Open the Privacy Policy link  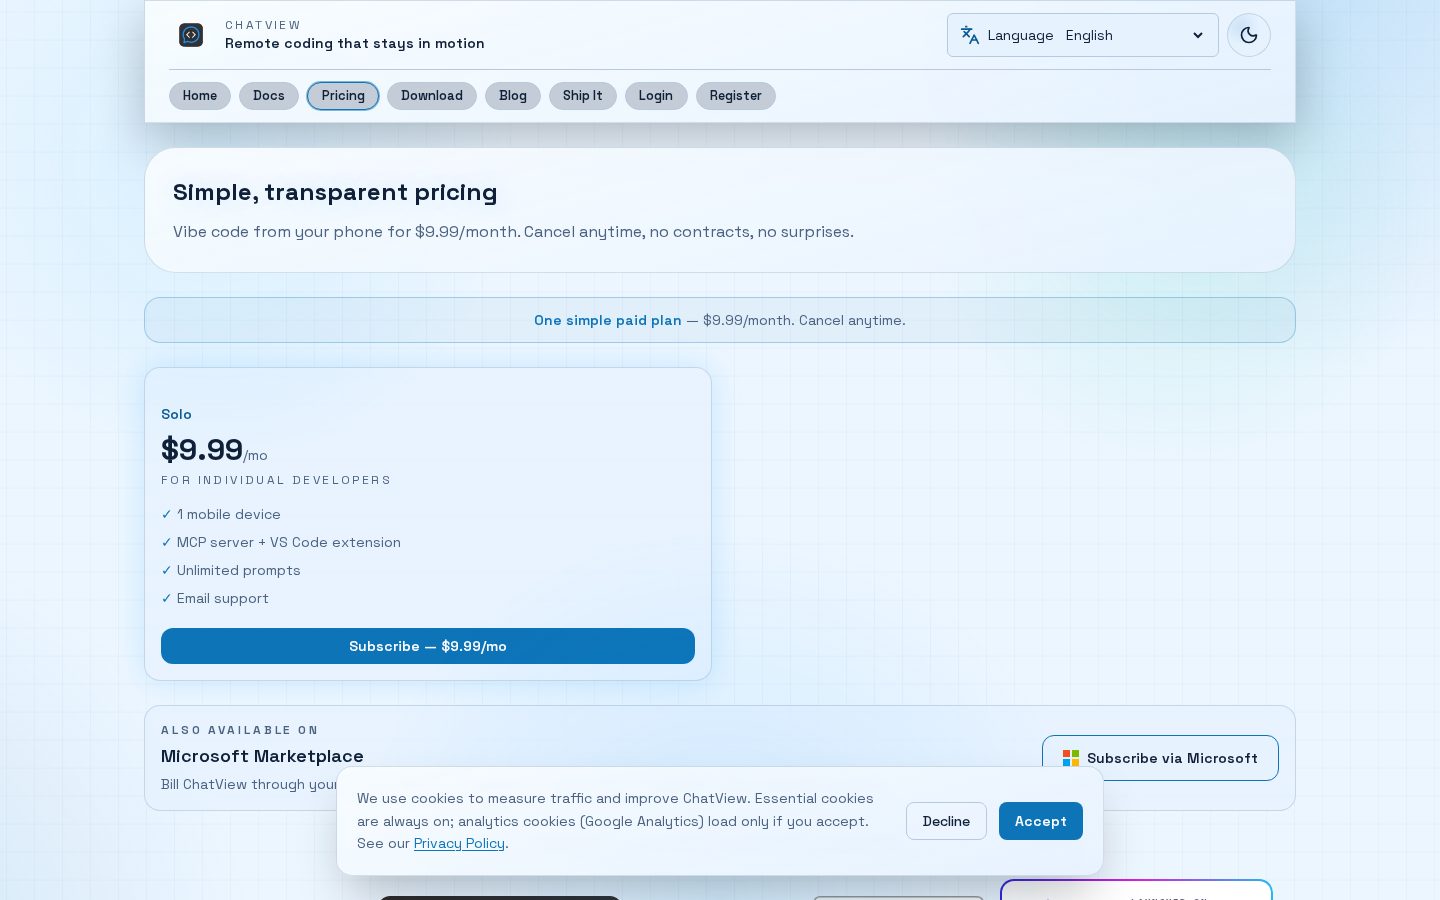pos(459,843)
